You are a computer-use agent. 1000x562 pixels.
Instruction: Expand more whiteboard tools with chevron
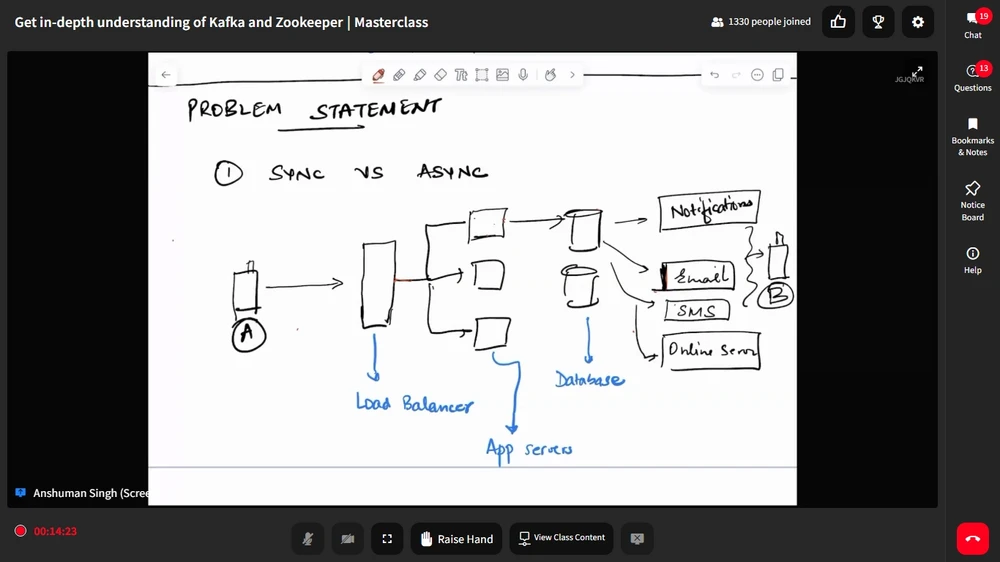coord(572,75)
